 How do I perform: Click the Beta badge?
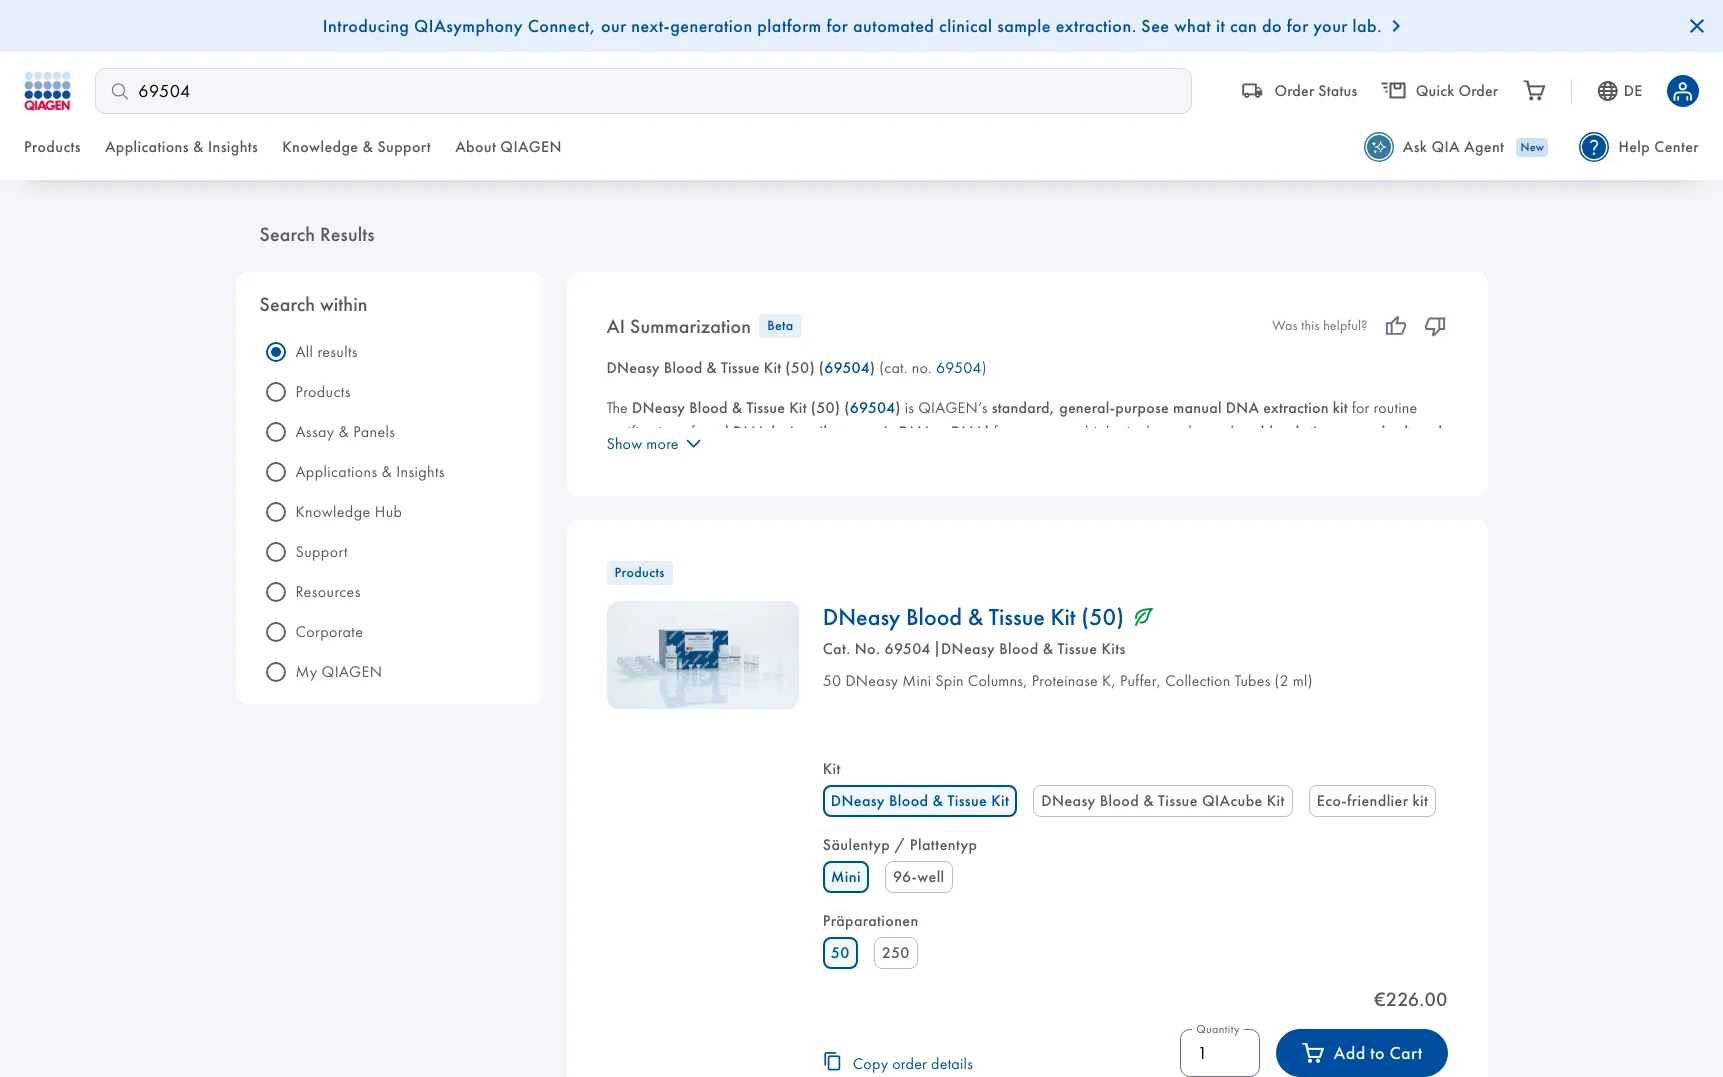click(x=780, y=326)
